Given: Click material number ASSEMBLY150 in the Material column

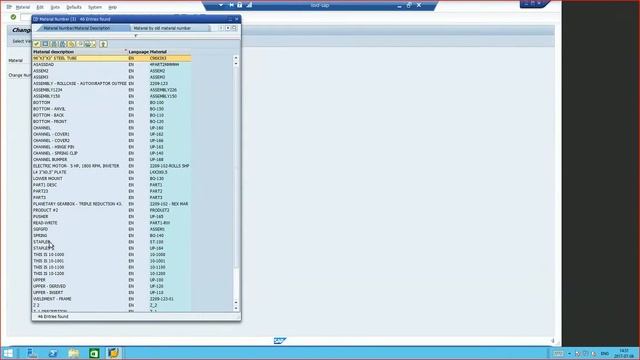Looking at the screenshot, I should point(163,96).
